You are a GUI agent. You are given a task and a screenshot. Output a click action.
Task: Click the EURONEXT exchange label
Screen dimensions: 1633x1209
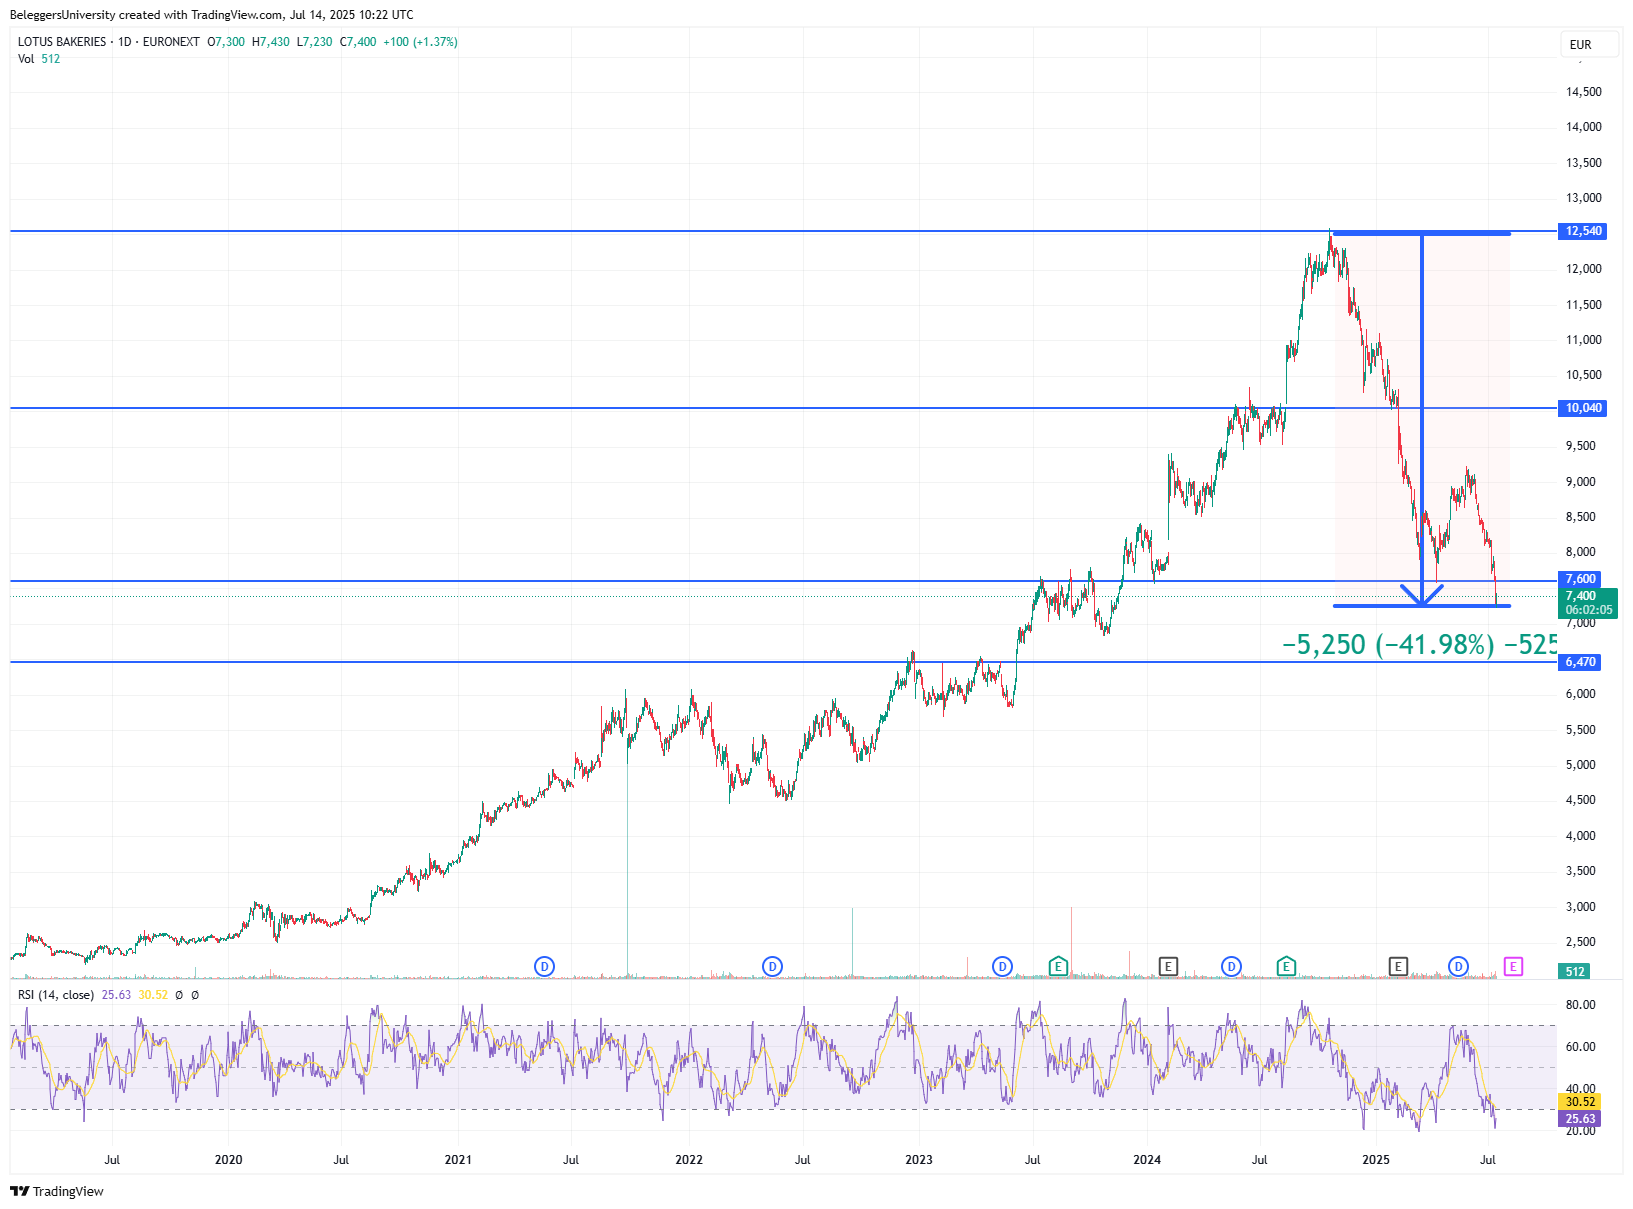(171, 42)
